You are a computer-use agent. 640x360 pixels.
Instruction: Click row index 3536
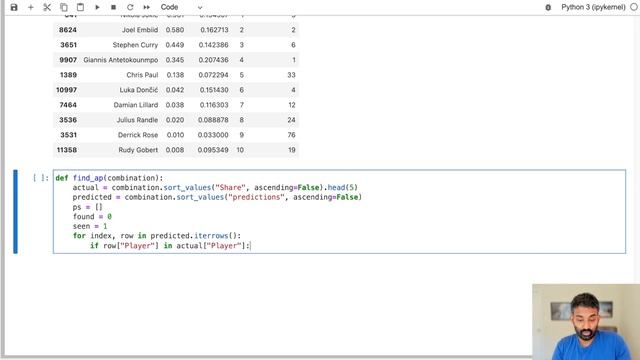coord(68,120)
